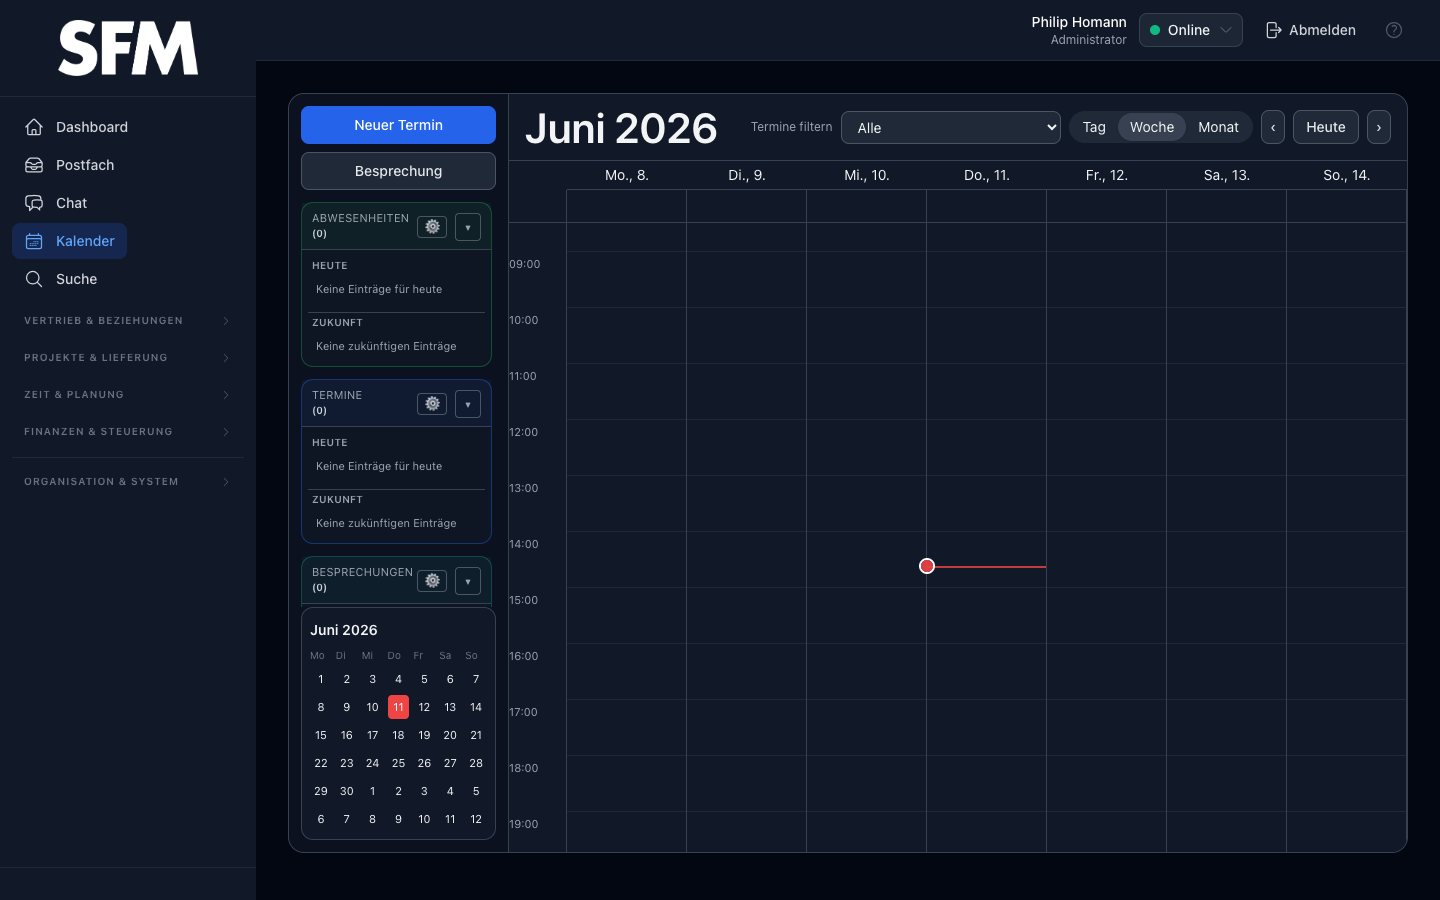The width and height of the screenshot is (1440, 900).
Task: Expand Organisation & System section
Action: pos(128,482)
